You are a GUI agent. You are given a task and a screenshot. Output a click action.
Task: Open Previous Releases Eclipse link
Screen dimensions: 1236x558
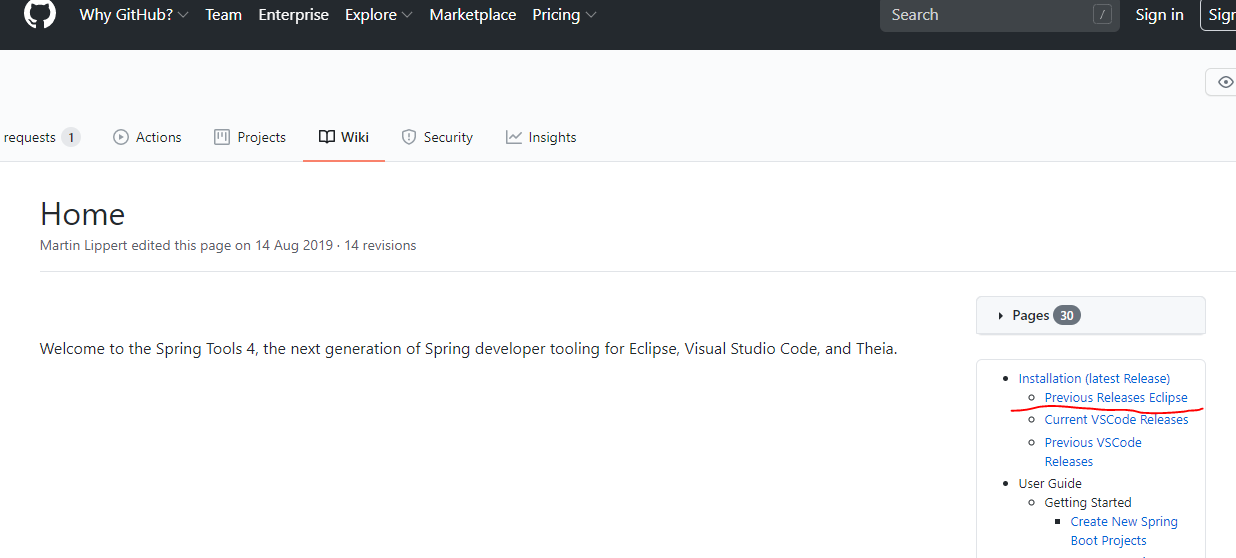[x=1116, y=397]
